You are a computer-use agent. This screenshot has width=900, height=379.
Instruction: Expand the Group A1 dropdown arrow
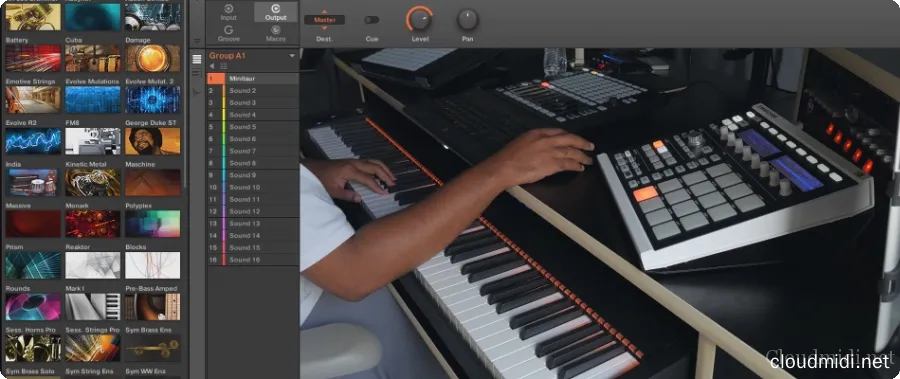point(292,56)
